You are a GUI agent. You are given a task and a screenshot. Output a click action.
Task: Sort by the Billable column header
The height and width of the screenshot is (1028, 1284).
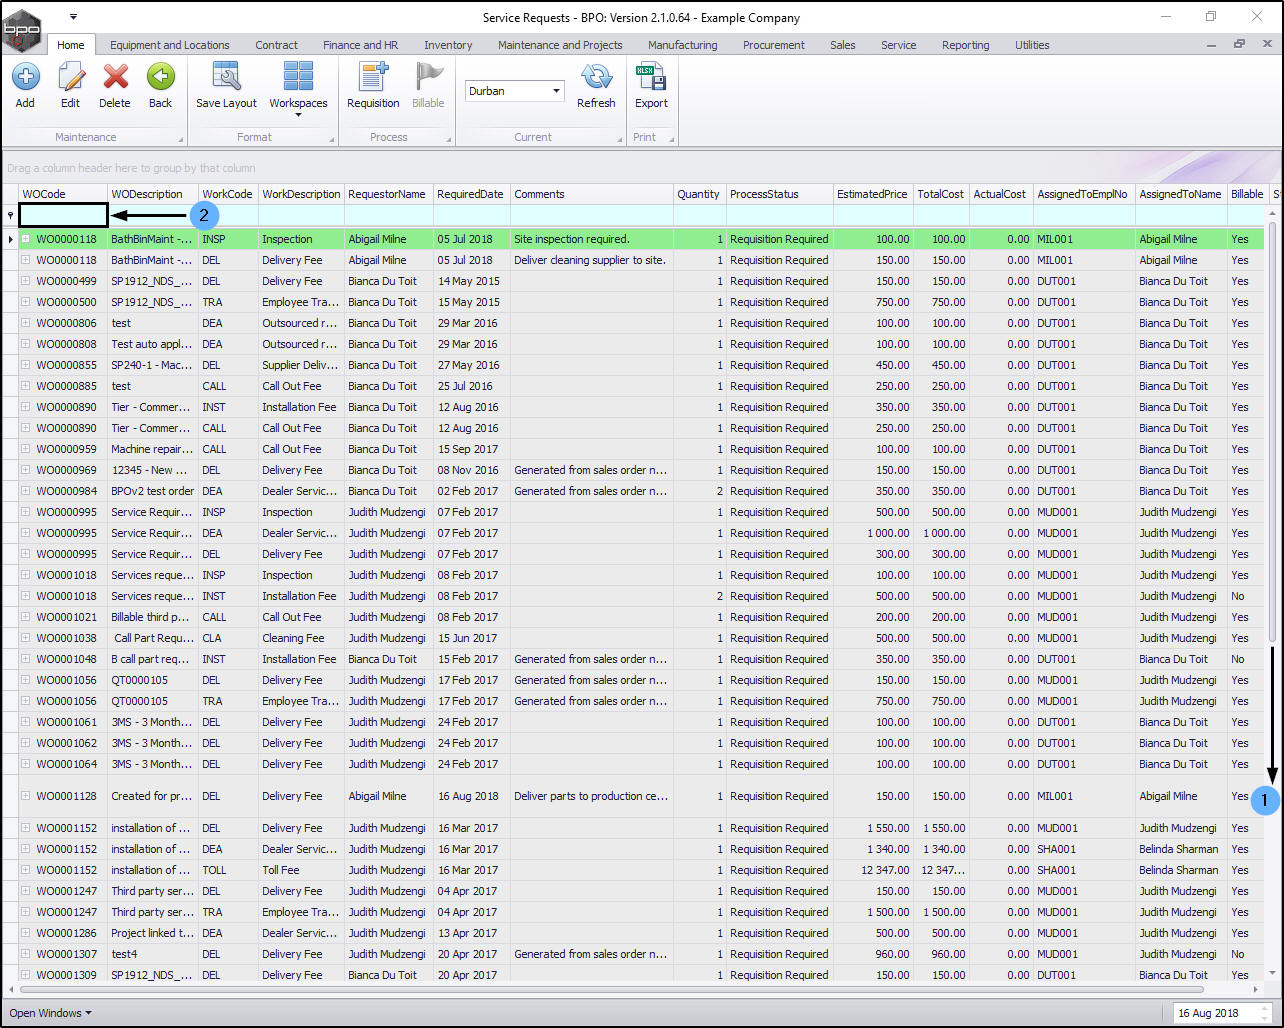click(x=1247, y=194)
